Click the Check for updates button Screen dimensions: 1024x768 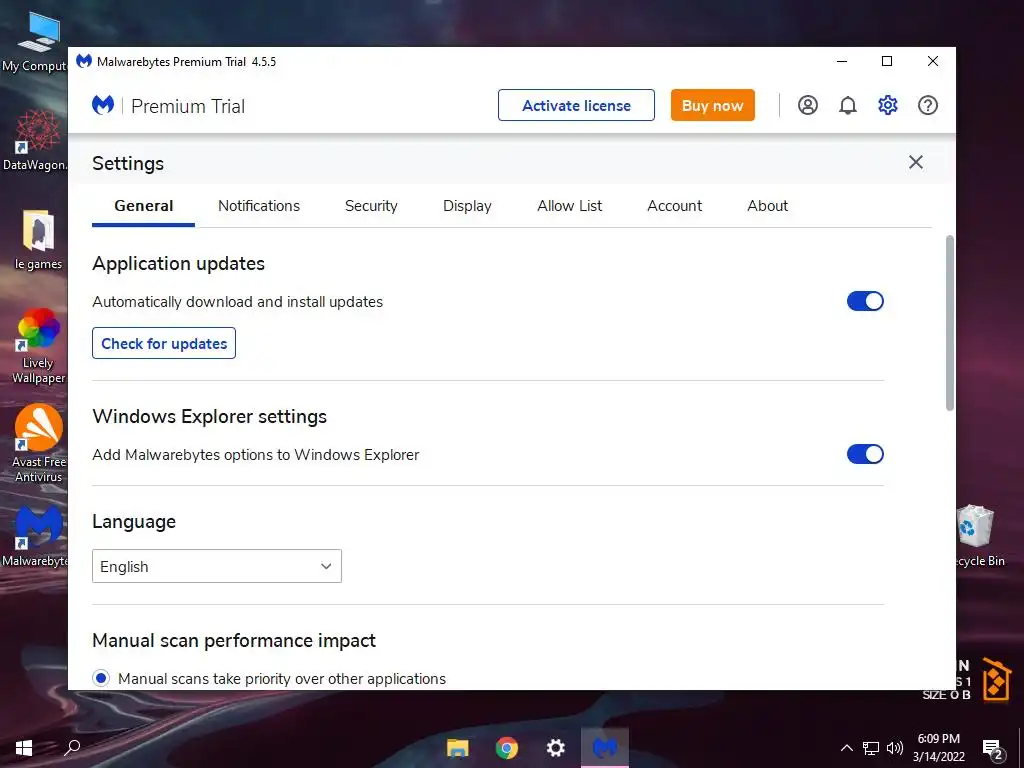[x=164, y=344]
